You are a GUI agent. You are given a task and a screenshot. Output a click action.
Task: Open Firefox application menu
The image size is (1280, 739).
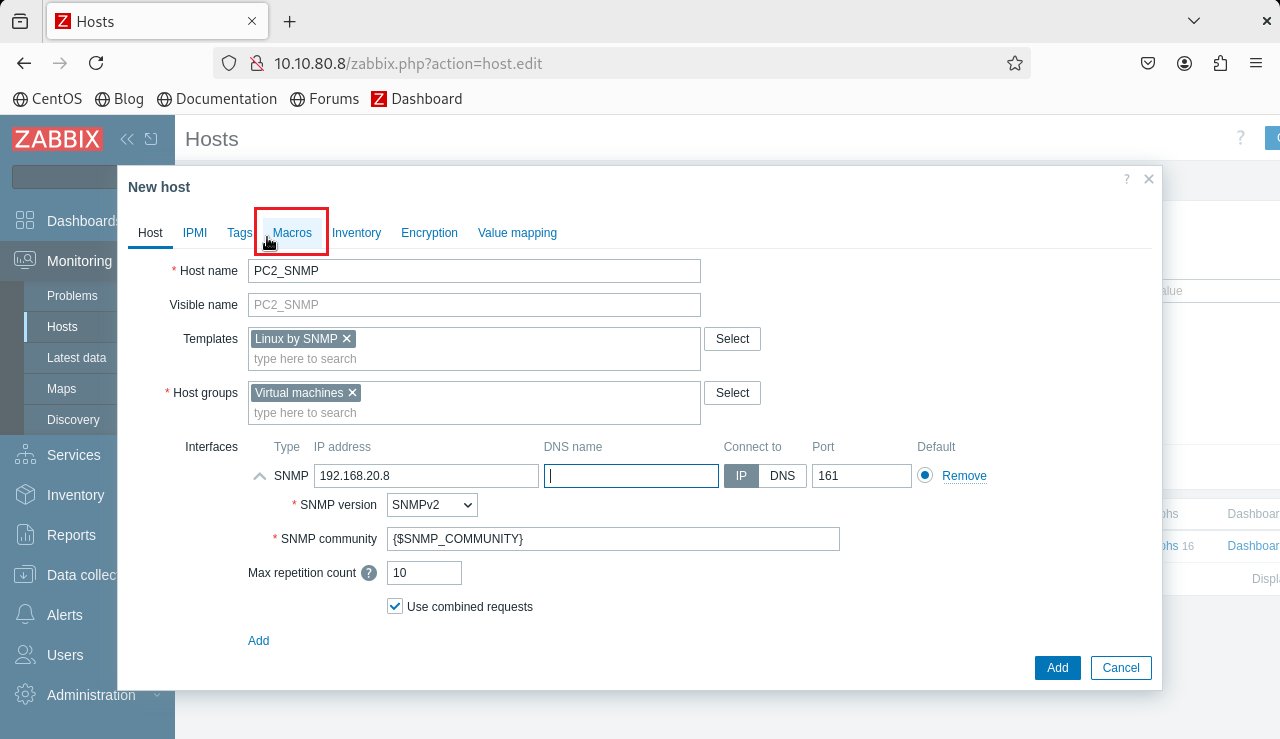pyautogui.click(x=1256, y=63)
